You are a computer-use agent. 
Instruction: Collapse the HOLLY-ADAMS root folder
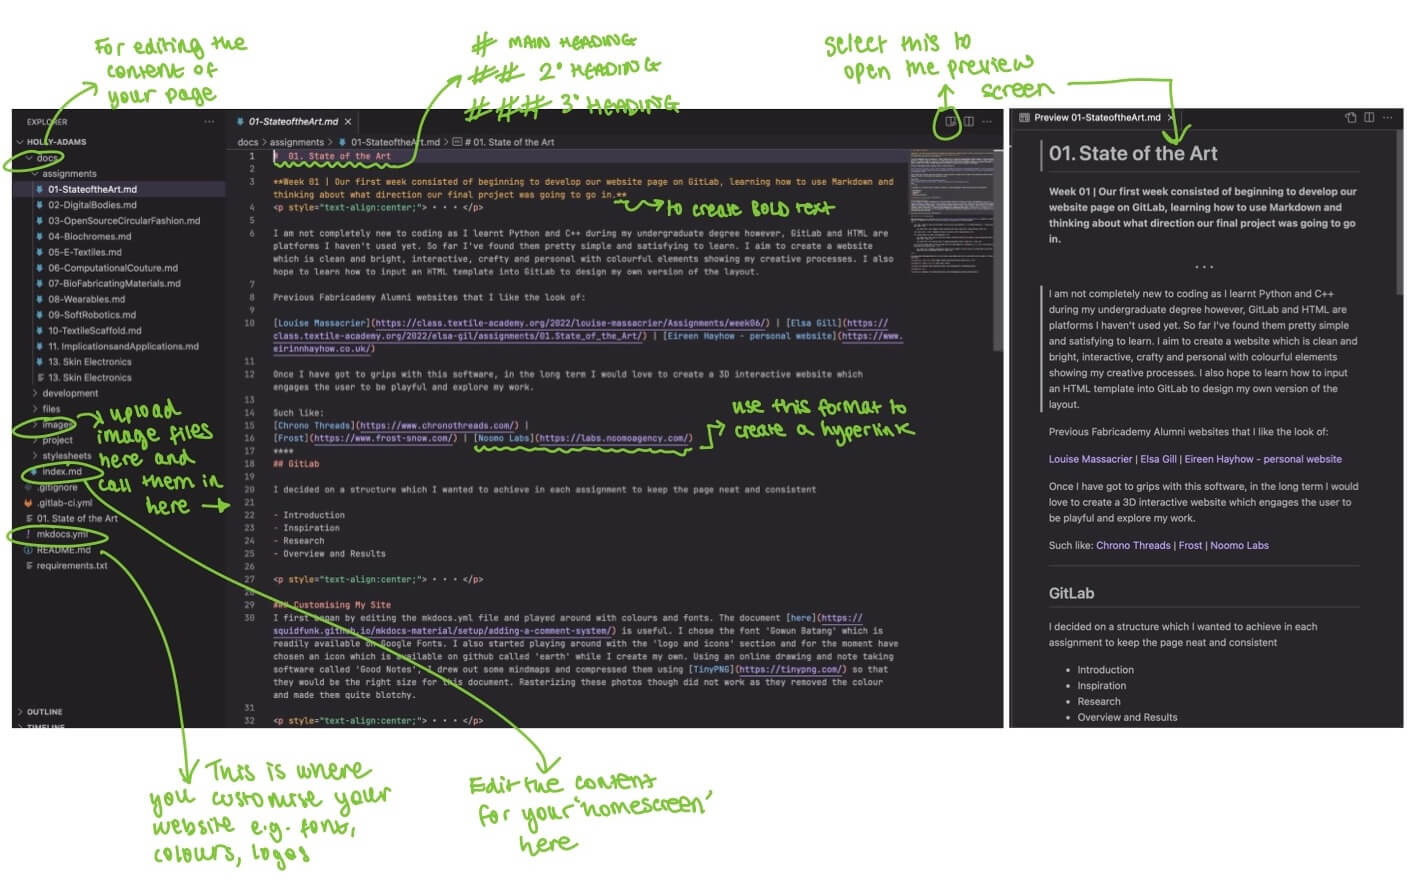coord(57,142)
